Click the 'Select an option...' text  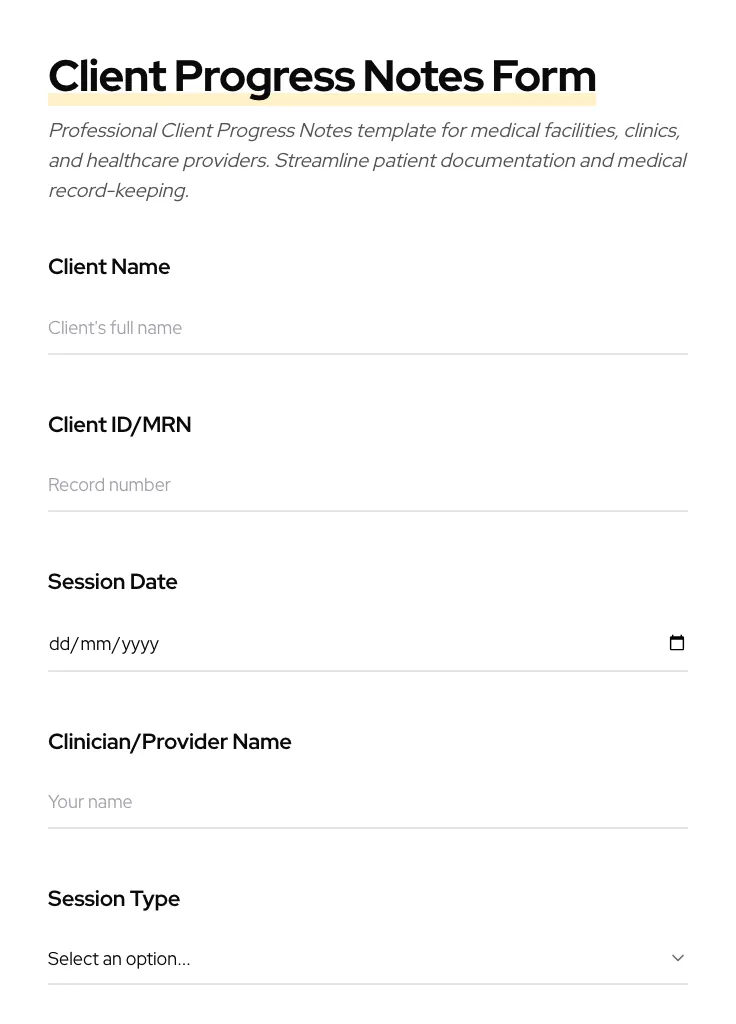[119, 959]
